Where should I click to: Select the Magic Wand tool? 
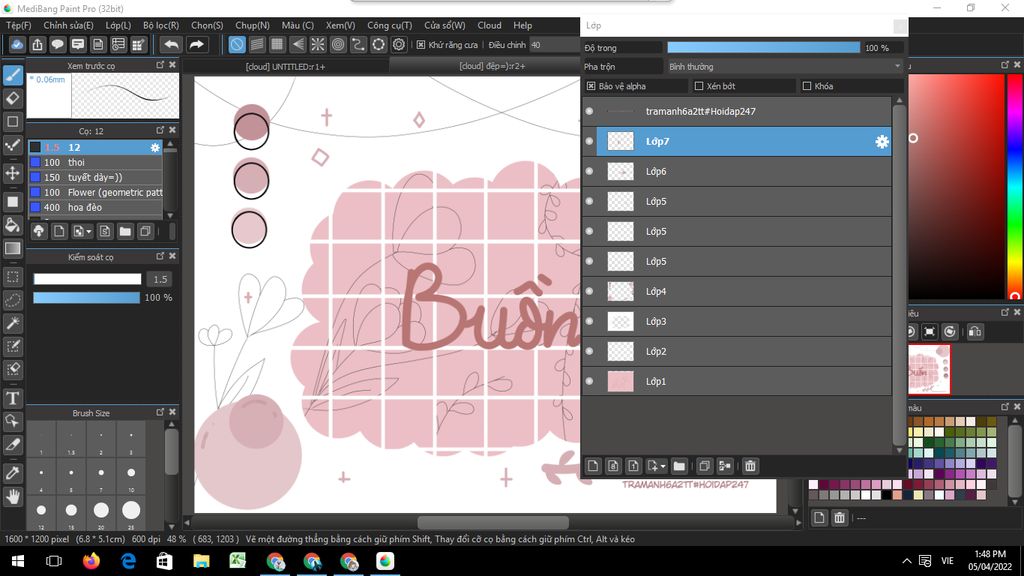13,323
